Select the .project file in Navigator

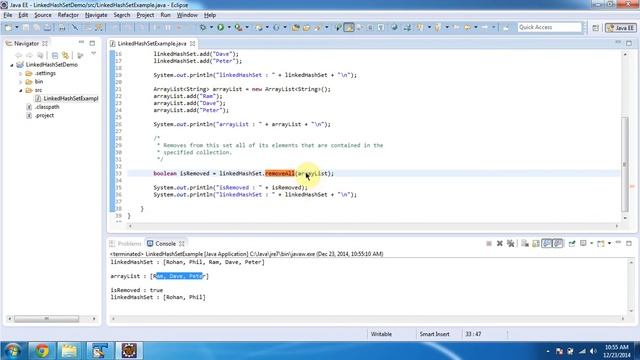(44, 116)
